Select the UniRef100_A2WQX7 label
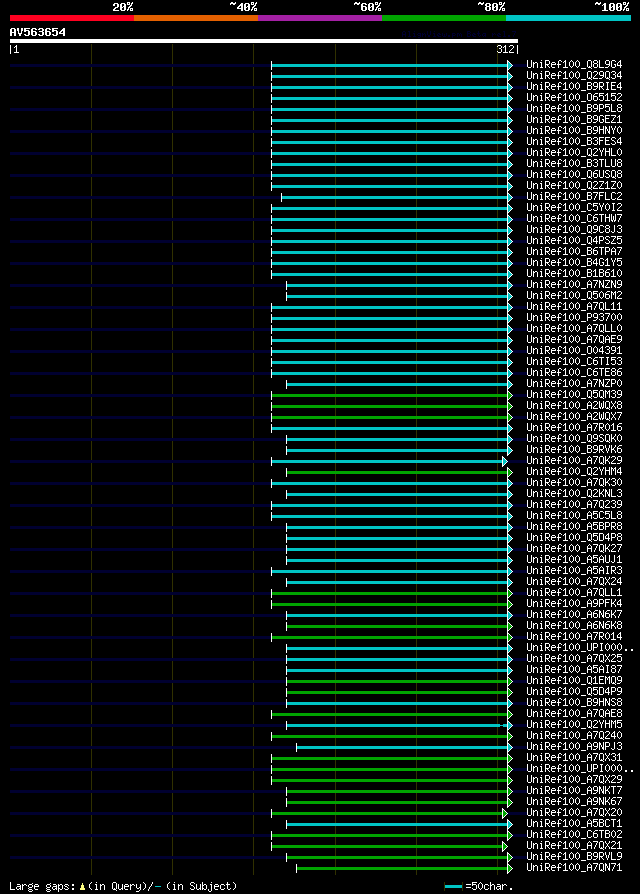Image resolution: width=640 pixels, height=894 pixels. pyautogui.click(x=574, y=417)
